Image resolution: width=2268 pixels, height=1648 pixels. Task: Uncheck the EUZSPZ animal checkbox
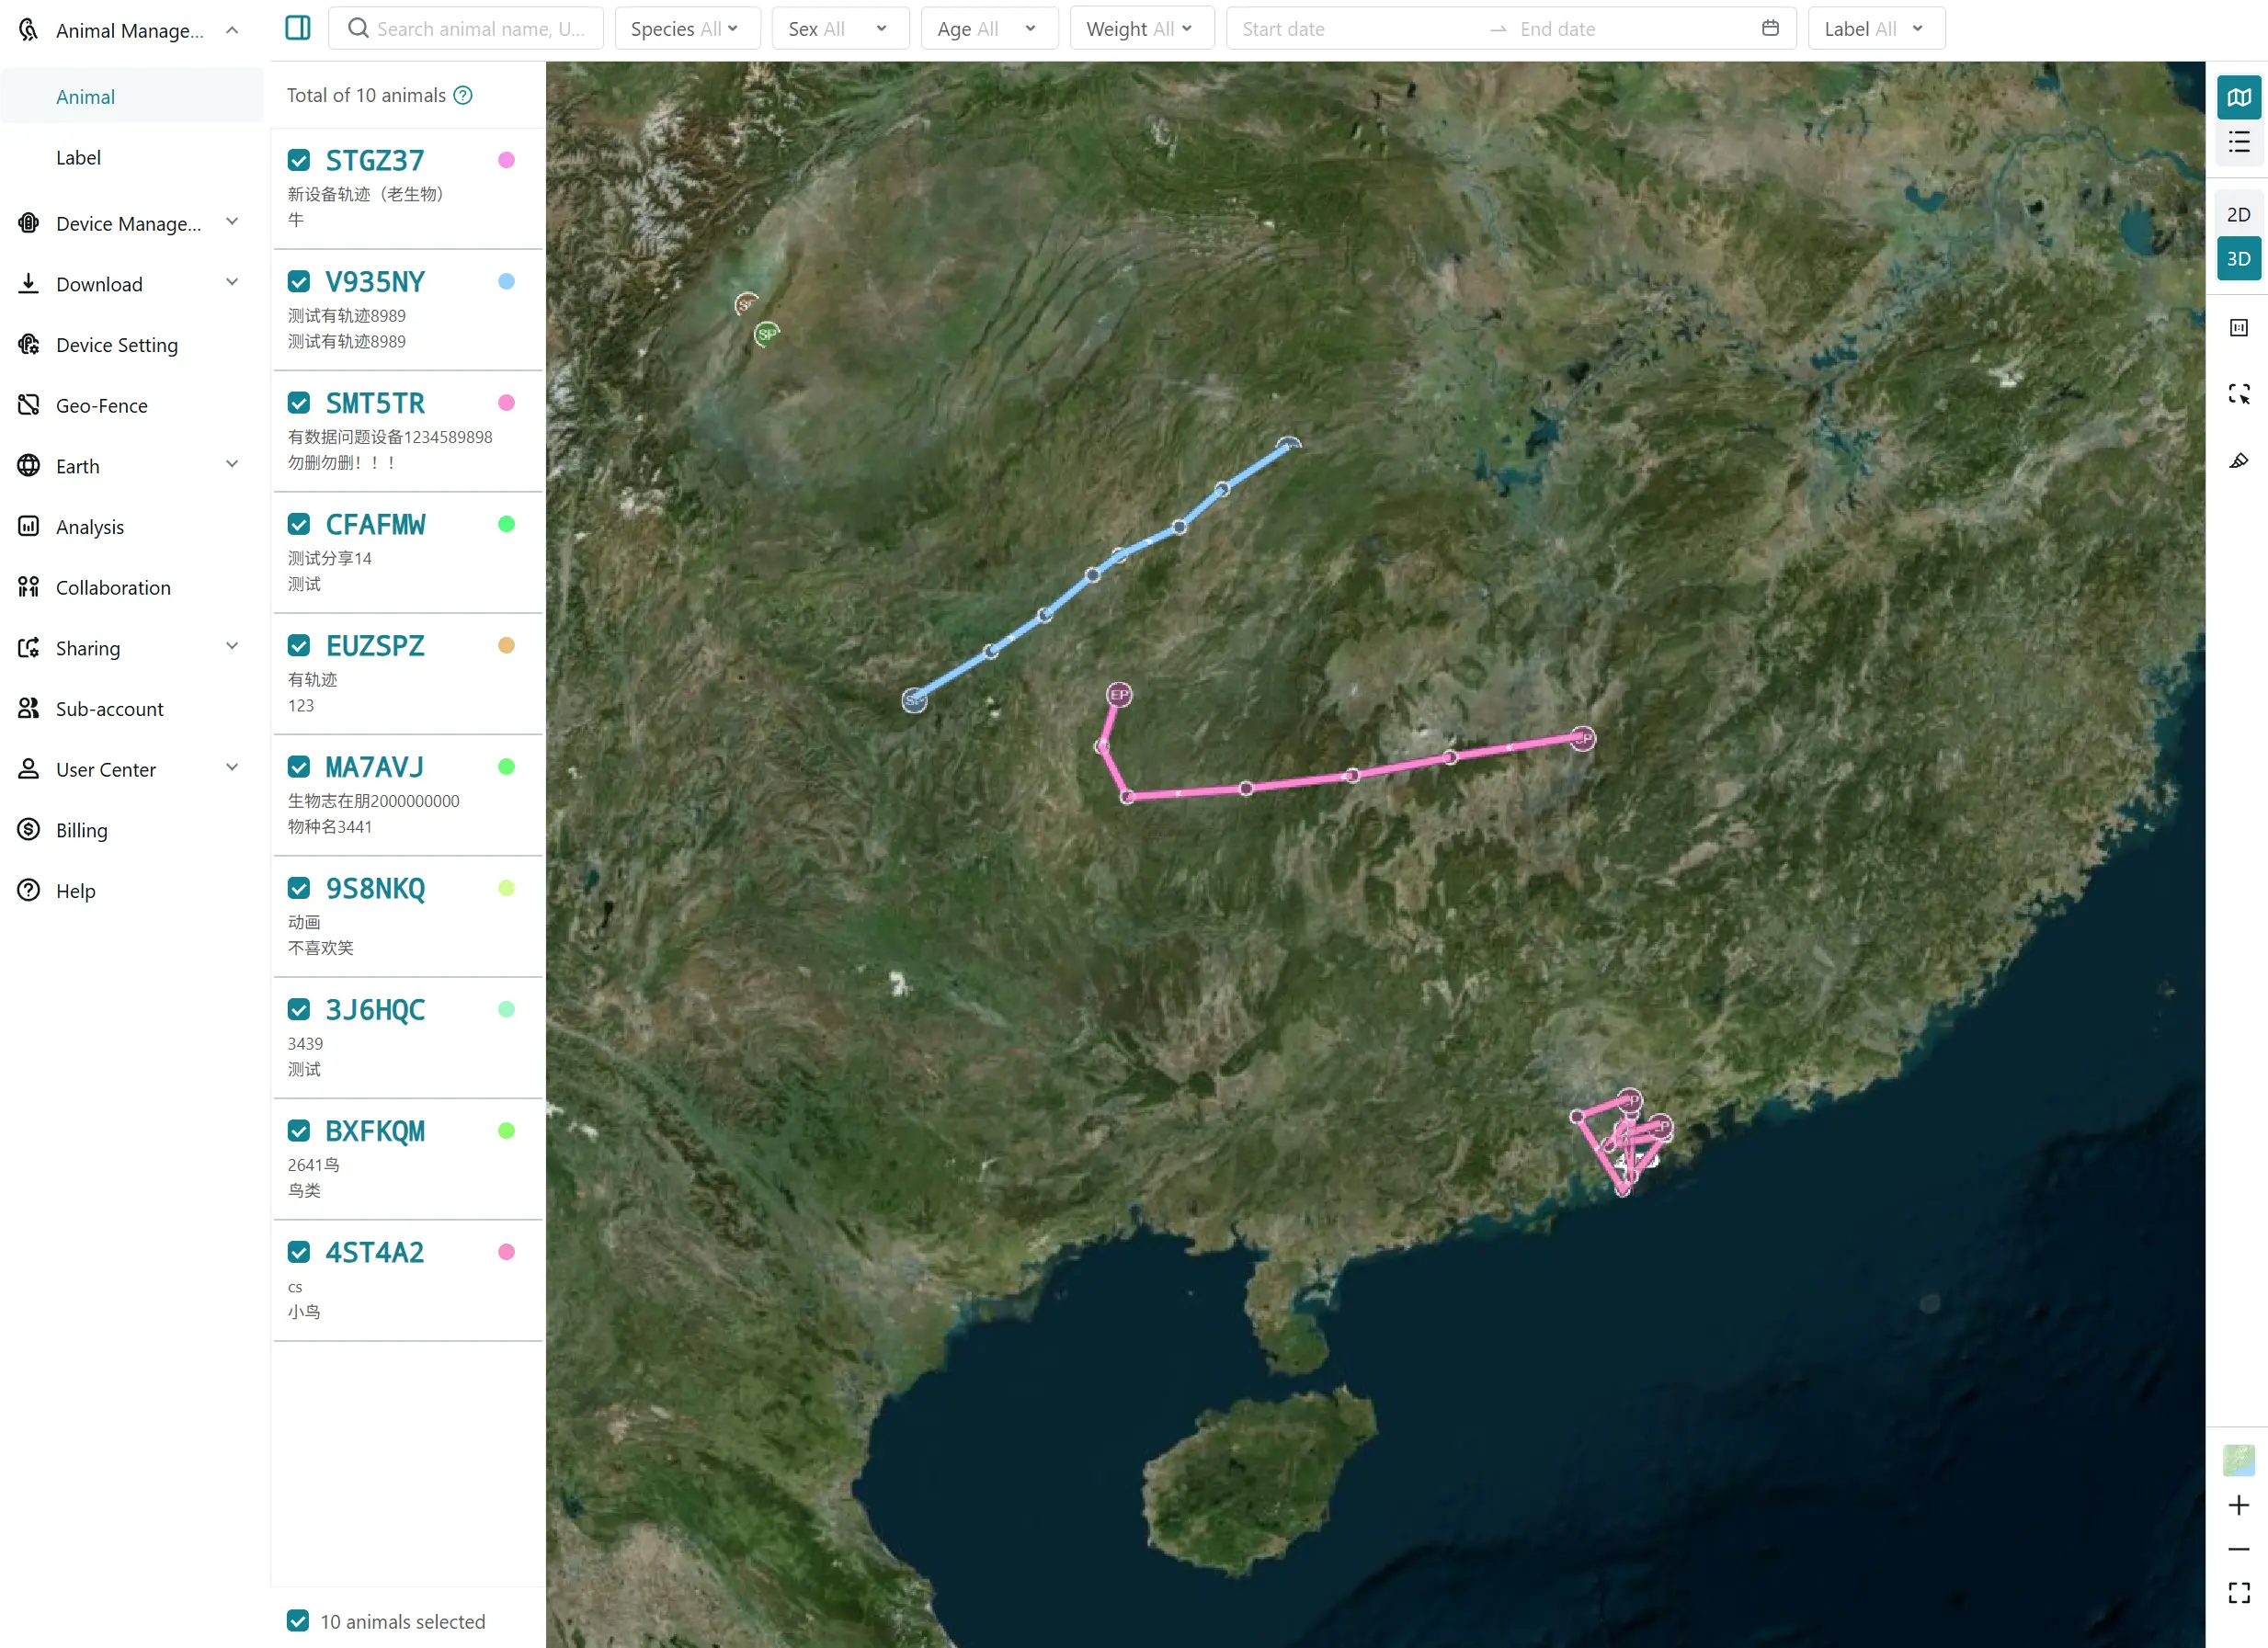[x=299, y=646]
